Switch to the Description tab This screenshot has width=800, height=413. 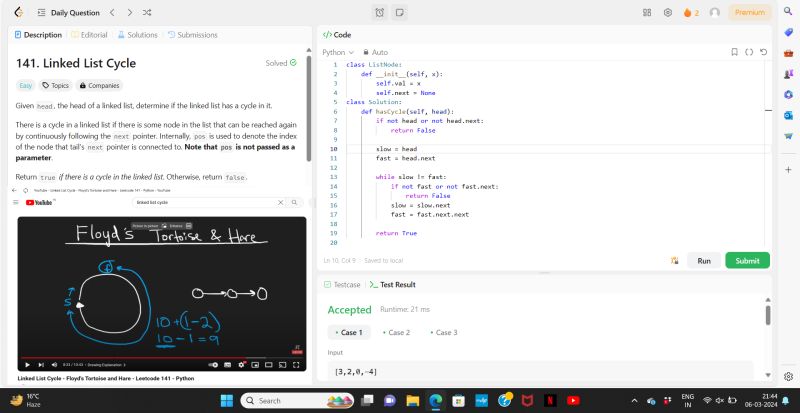[38, 35]
